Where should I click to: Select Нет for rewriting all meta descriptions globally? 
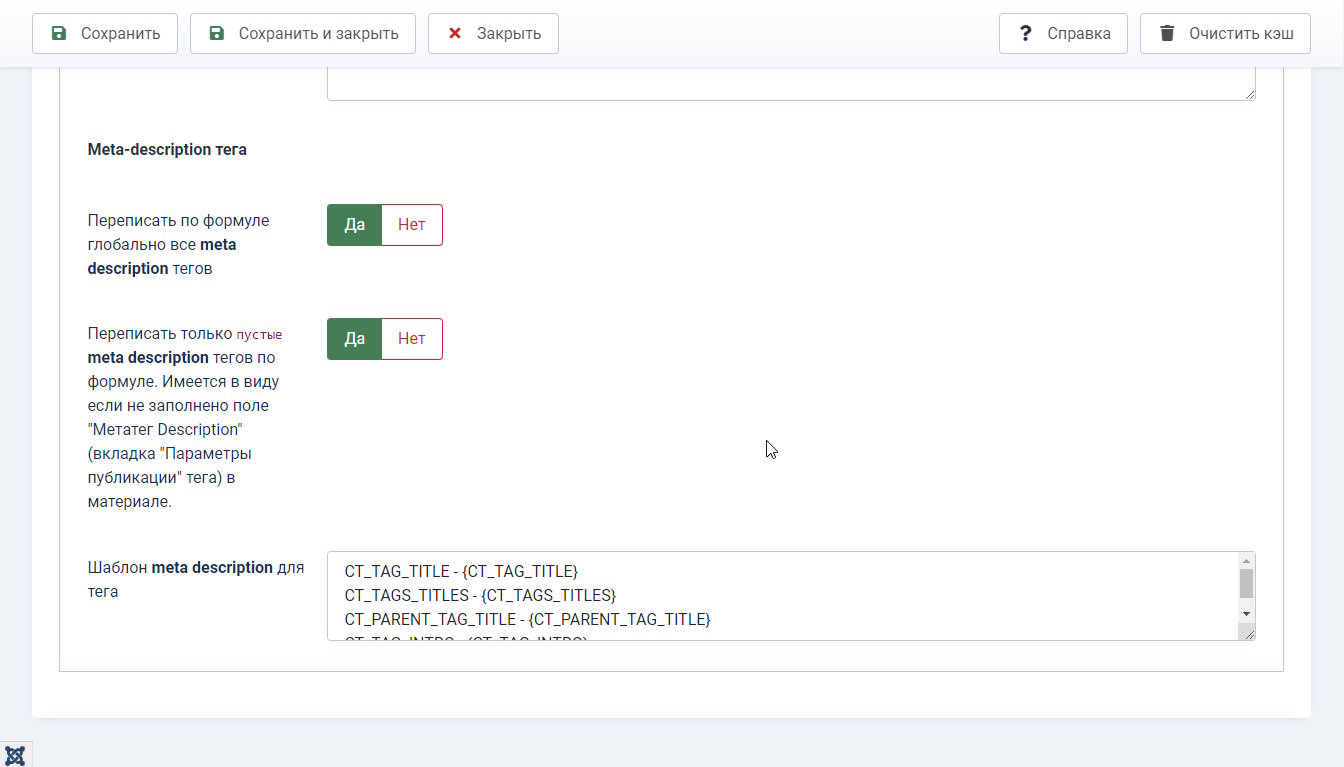point(412,225)
